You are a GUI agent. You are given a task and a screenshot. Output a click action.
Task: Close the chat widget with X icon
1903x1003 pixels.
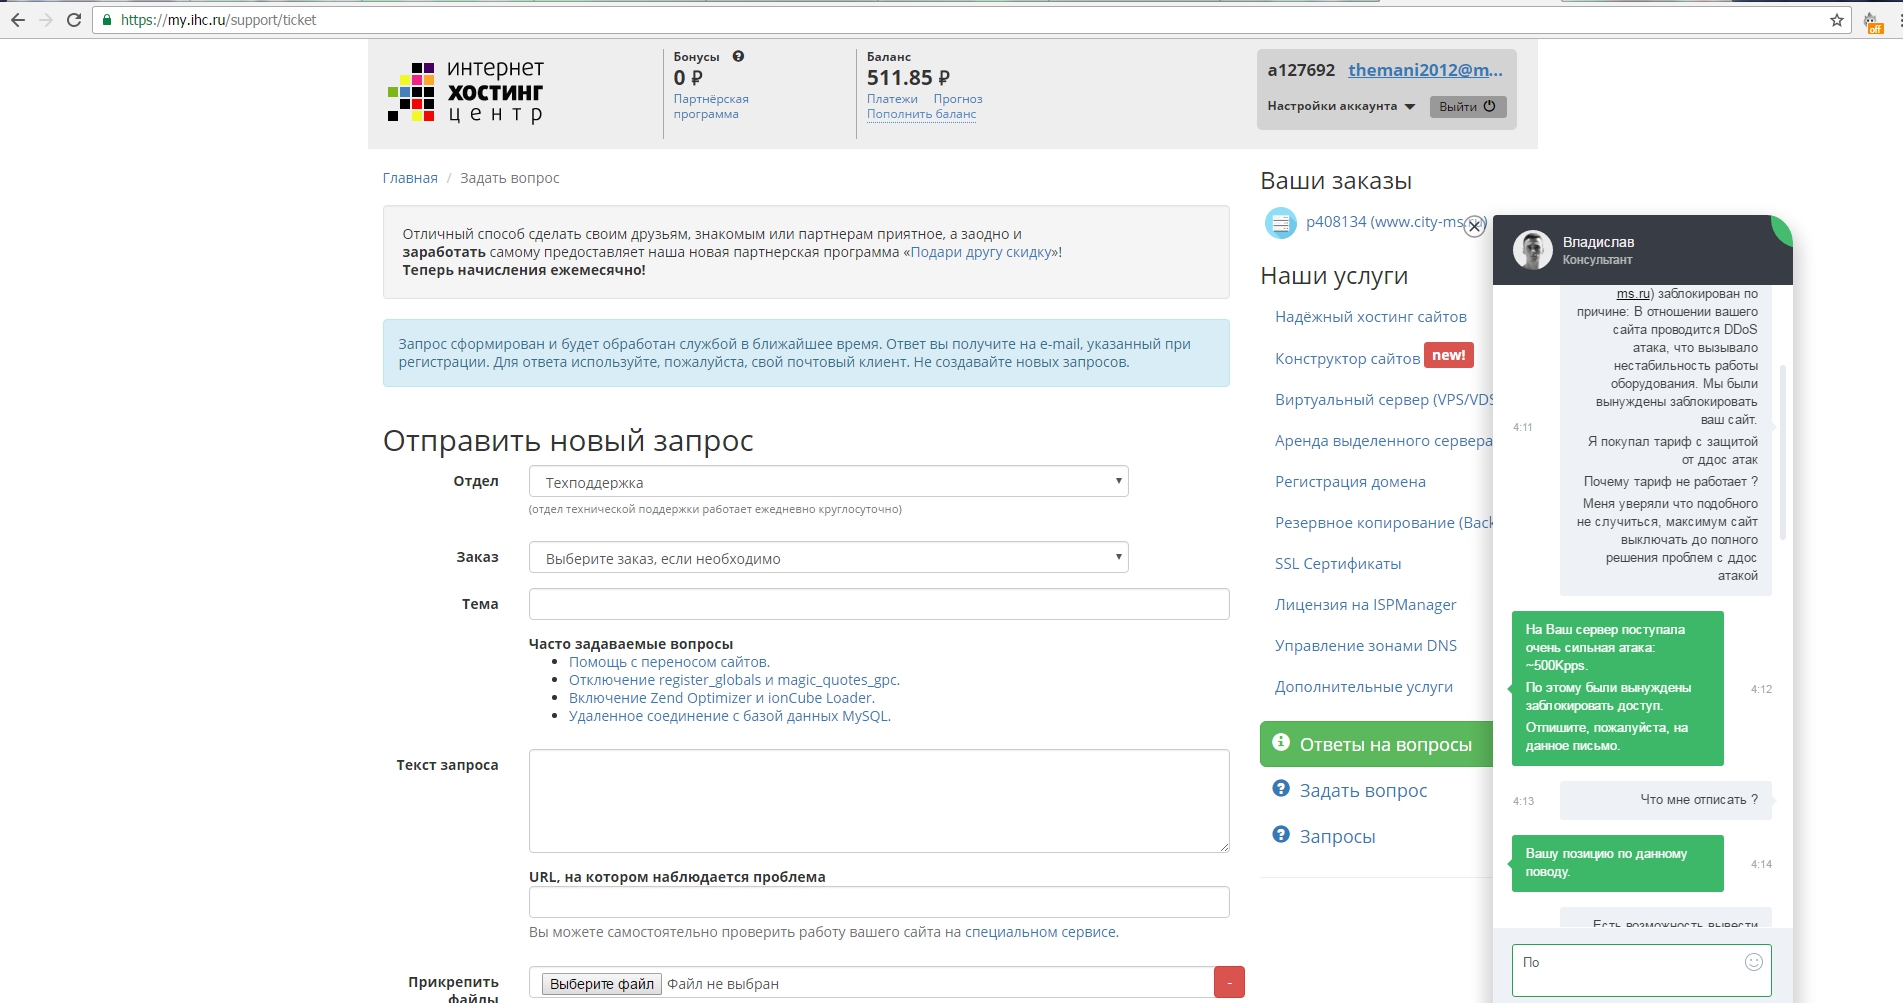click(1474, 227)
